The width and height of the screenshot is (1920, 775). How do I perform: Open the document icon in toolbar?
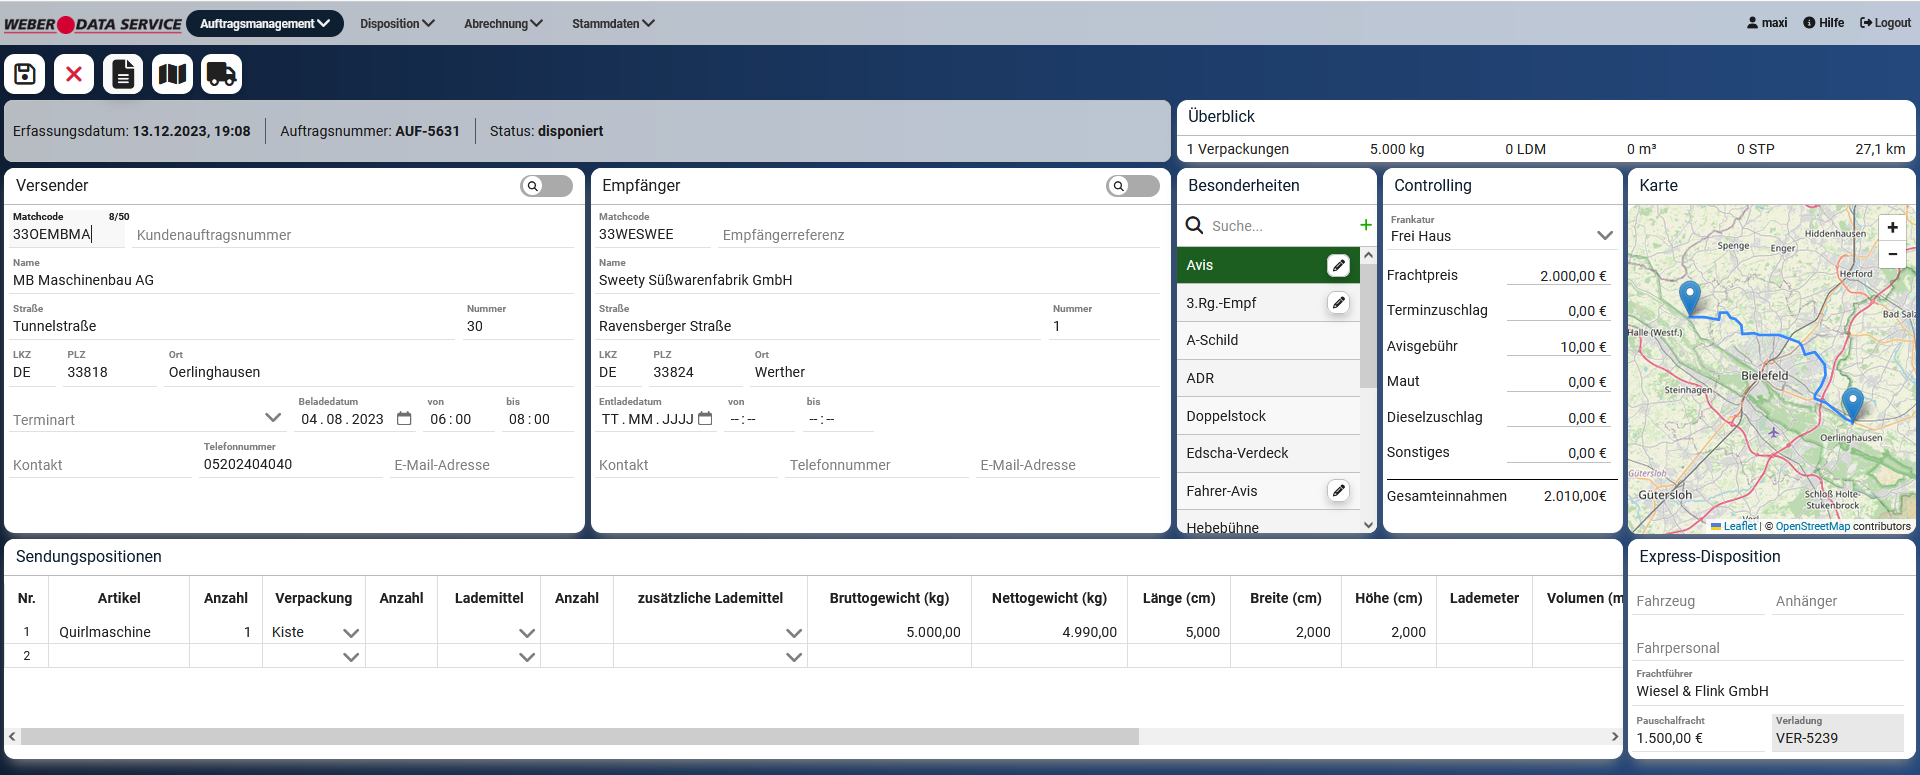pyautogui.click(x=123, y=74)
